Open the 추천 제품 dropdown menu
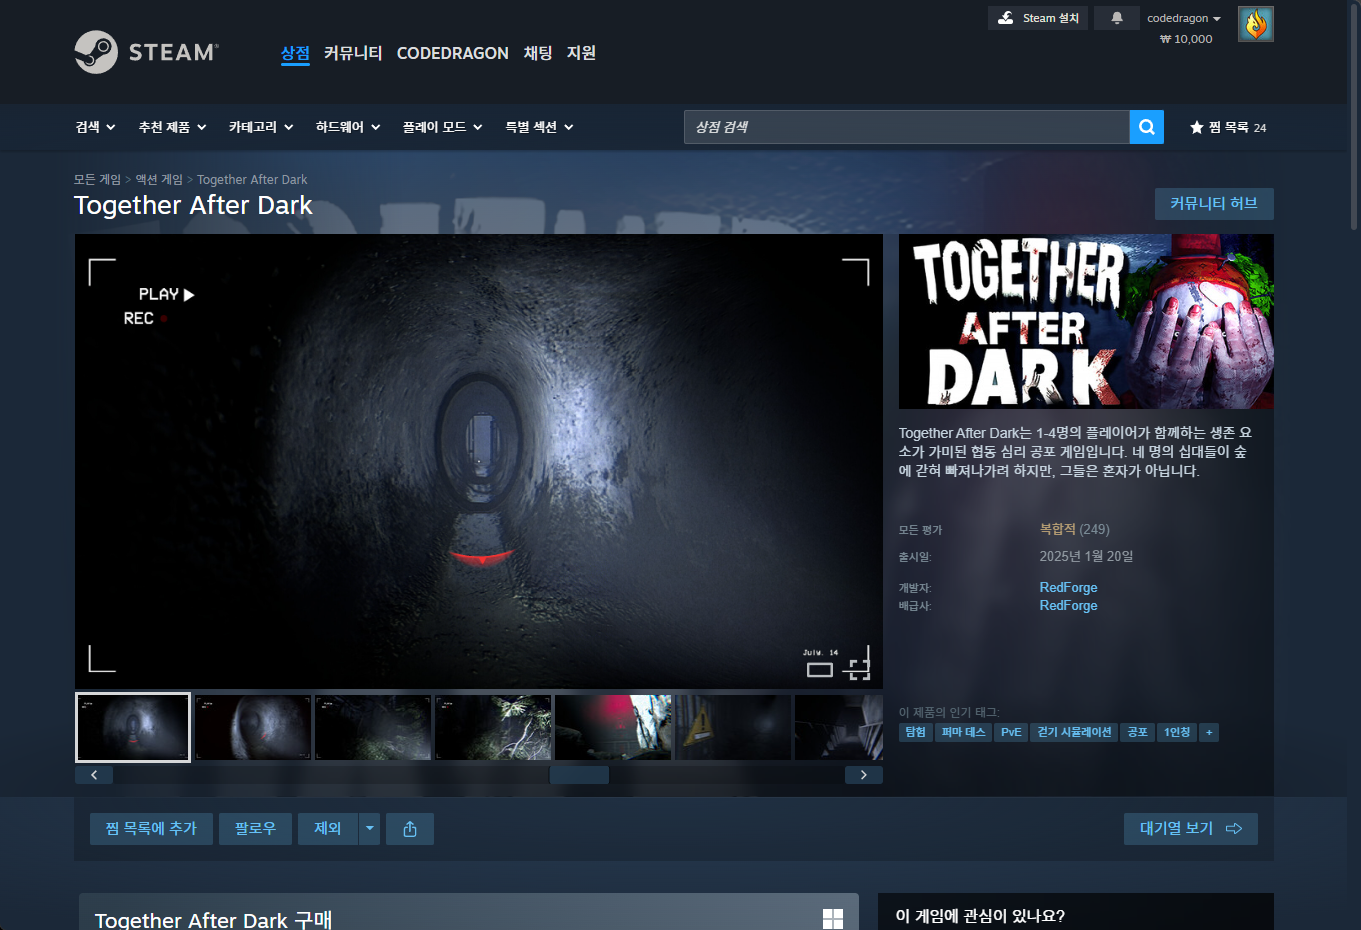The width and height of the screenshot is (1361, 930). click(x=173, y=127)
